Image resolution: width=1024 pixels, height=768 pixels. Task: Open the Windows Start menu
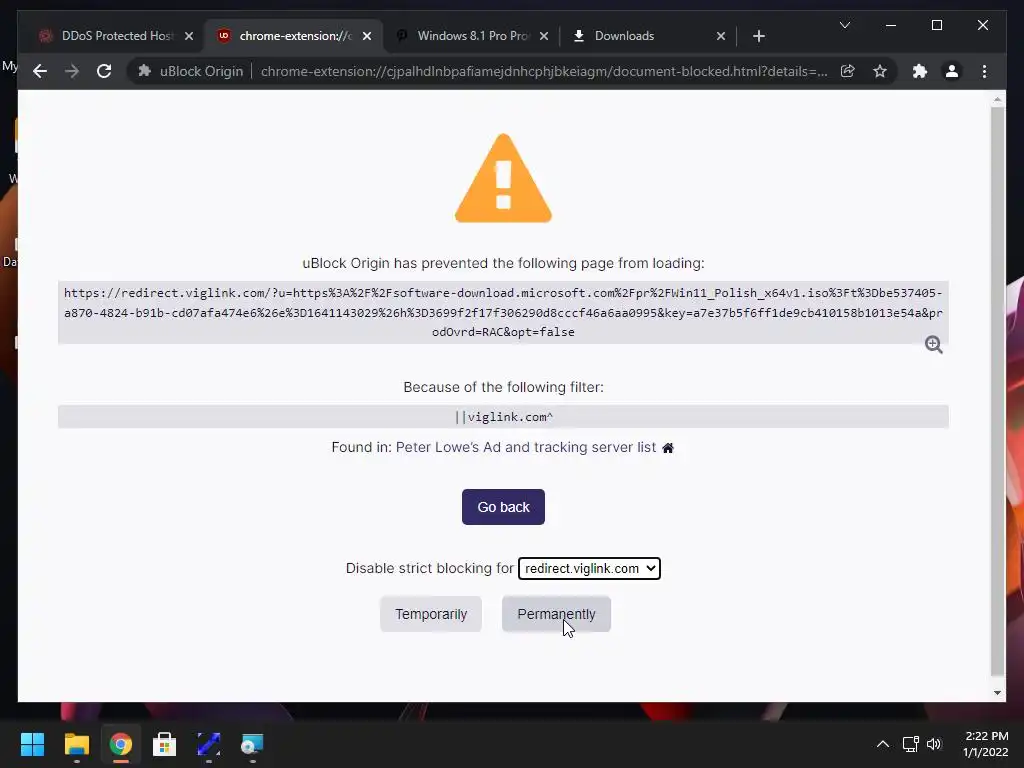coord(32,744)
